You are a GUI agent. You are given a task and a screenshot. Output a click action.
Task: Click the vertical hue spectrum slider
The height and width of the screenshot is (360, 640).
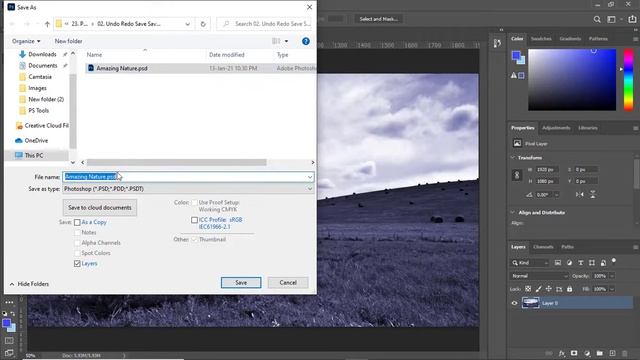click(629, 80)
